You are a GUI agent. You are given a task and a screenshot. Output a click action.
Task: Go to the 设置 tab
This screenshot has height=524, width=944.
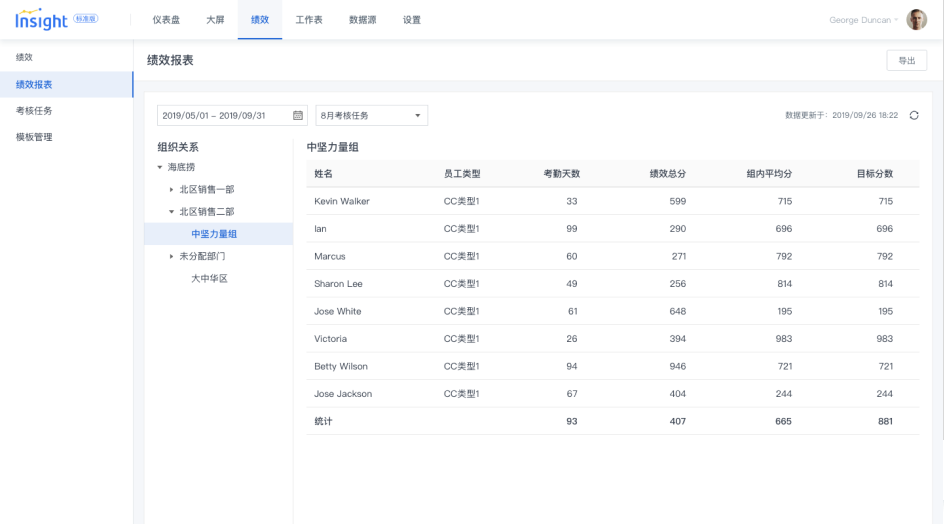point(411,20)
